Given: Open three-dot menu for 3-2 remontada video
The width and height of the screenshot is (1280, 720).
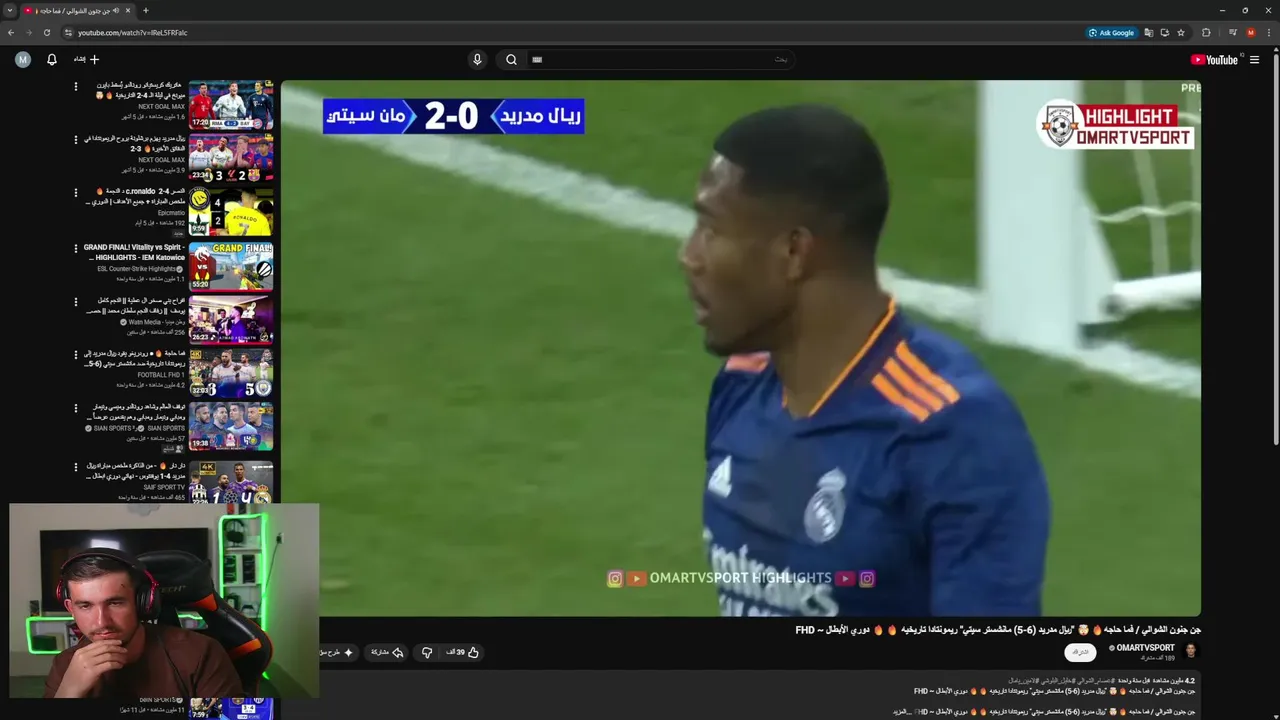Looking at the screenshot, I should [x=75, y=140].
